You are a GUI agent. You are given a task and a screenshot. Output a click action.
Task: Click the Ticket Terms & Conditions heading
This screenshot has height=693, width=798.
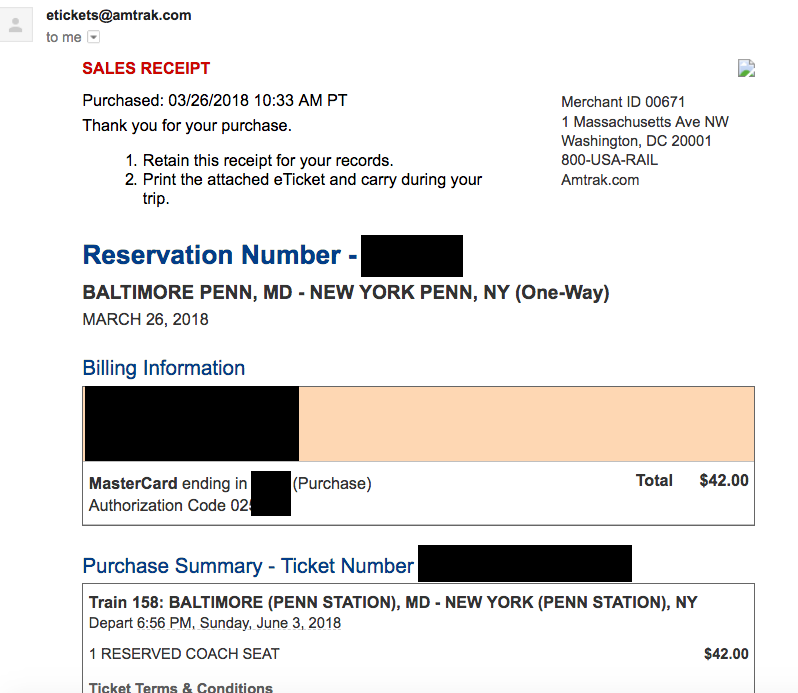[x=181, y=687]
